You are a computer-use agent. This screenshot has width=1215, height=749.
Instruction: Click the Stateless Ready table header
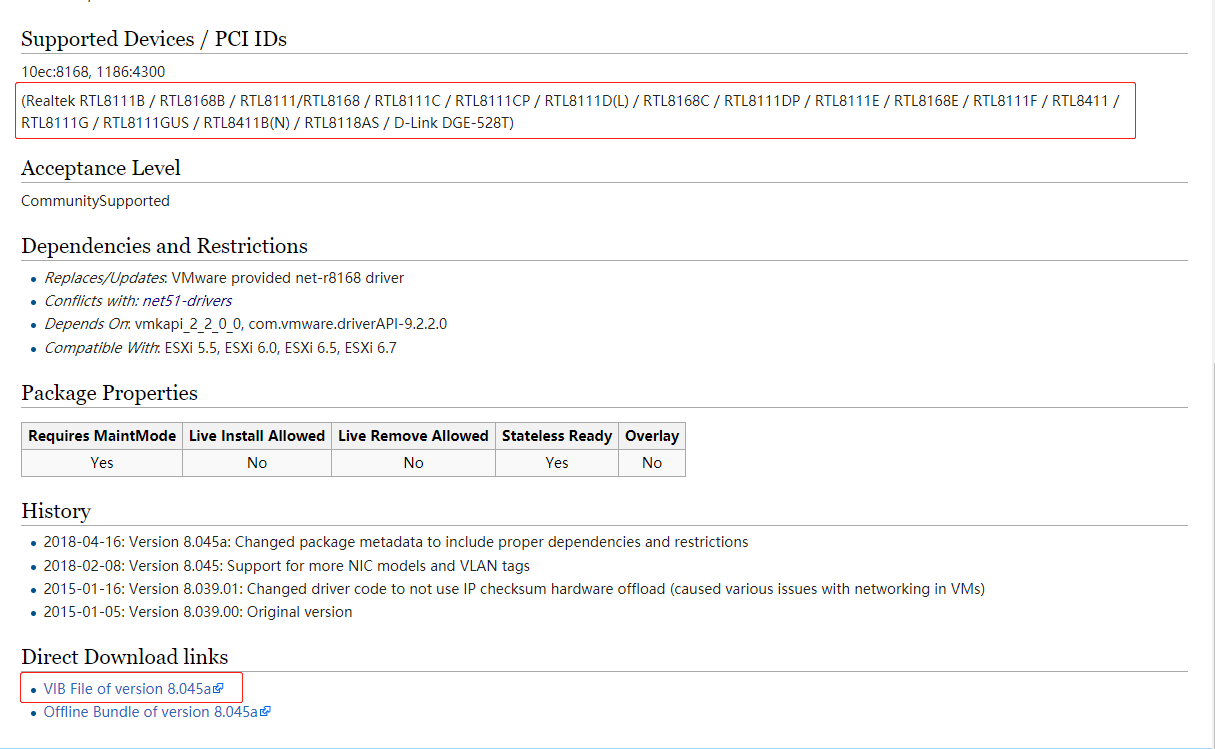point(557,436)
